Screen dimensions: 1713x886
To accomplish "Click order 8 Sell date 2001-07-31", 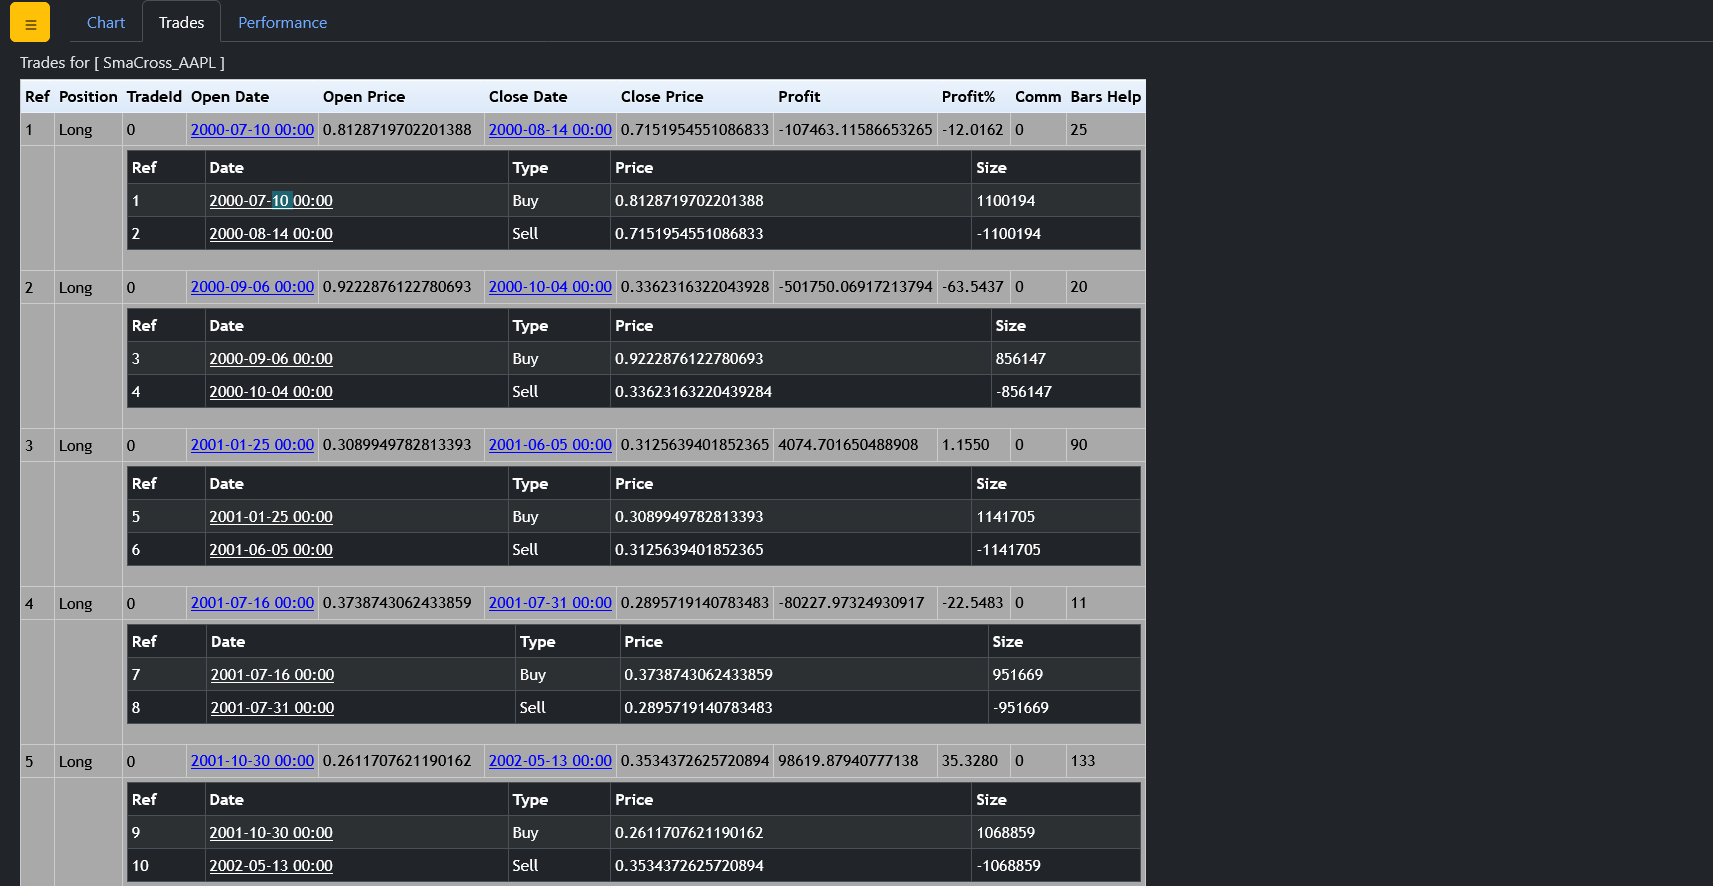I will [x=272, y=708].
